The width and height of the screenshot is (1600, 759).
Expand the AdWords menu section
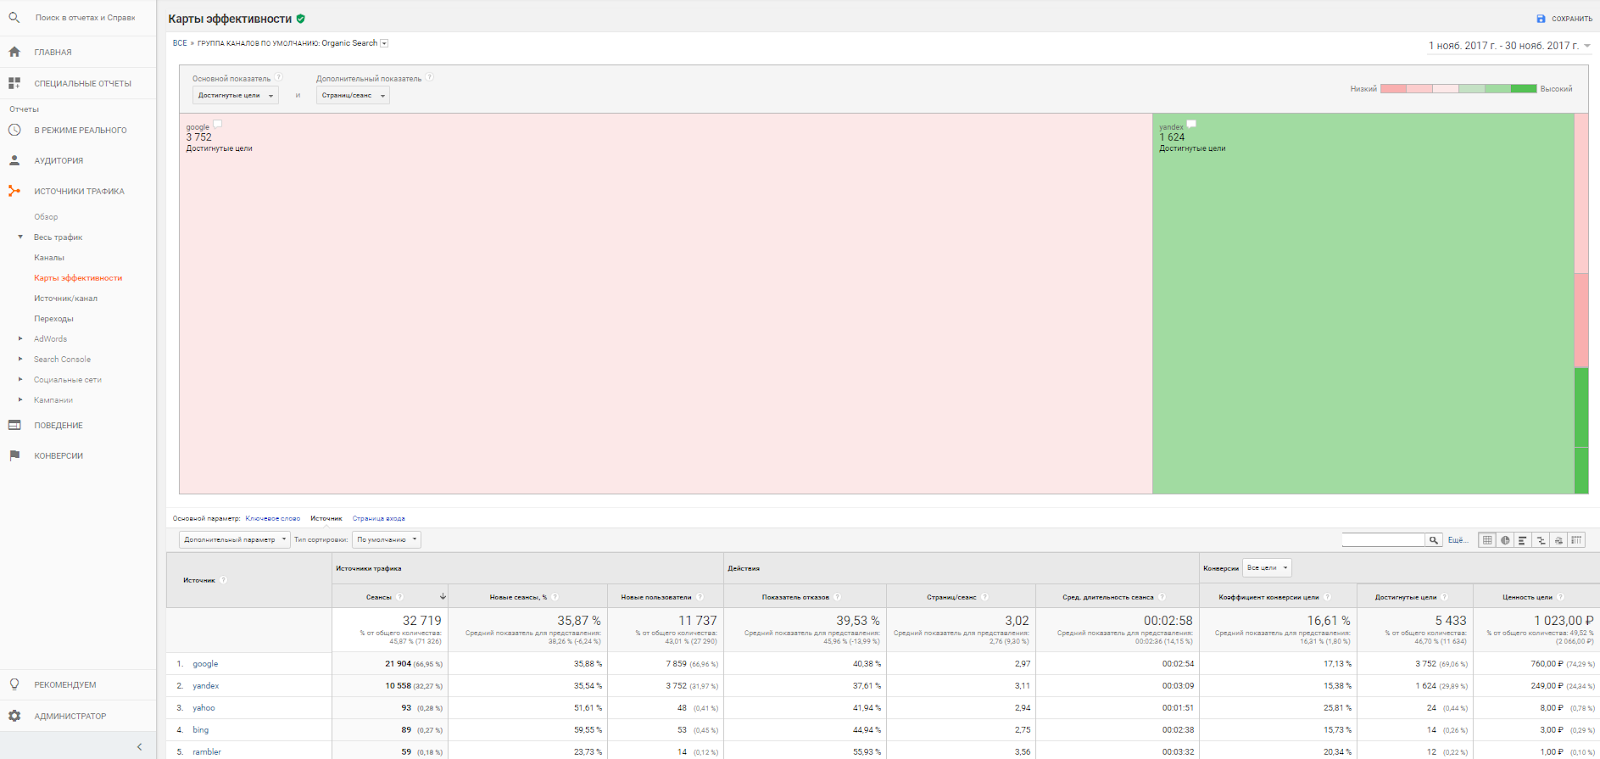pos(20,339)
